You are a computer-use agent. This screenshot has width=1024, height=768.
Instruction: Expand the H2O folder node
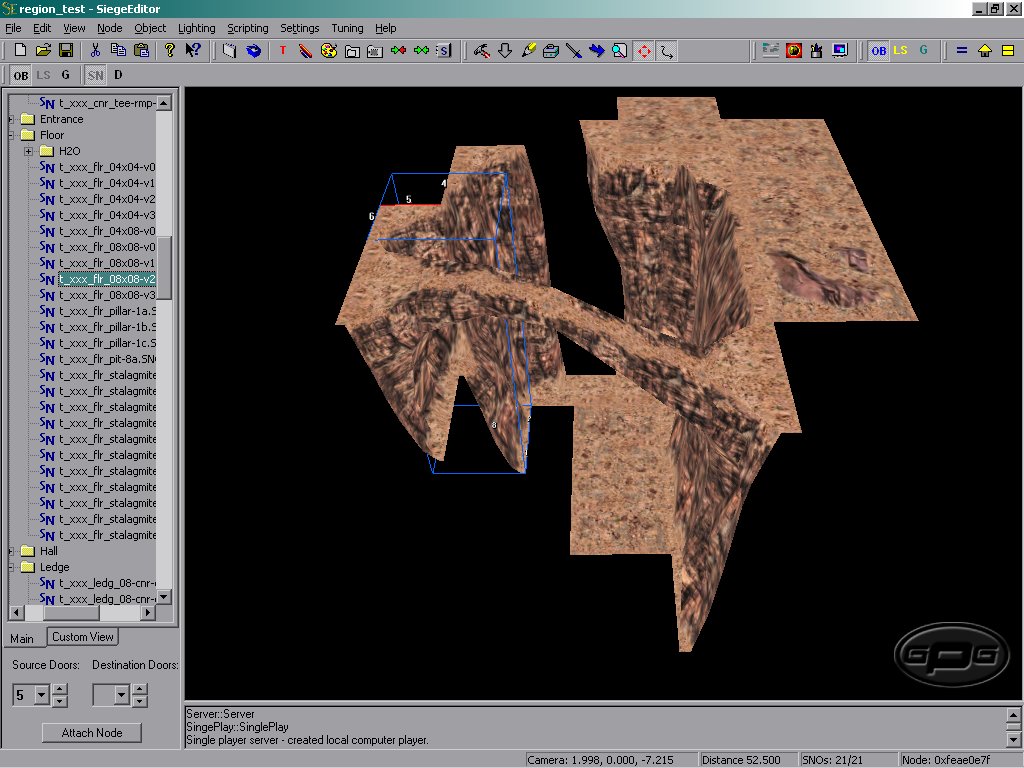pos(29,151)
